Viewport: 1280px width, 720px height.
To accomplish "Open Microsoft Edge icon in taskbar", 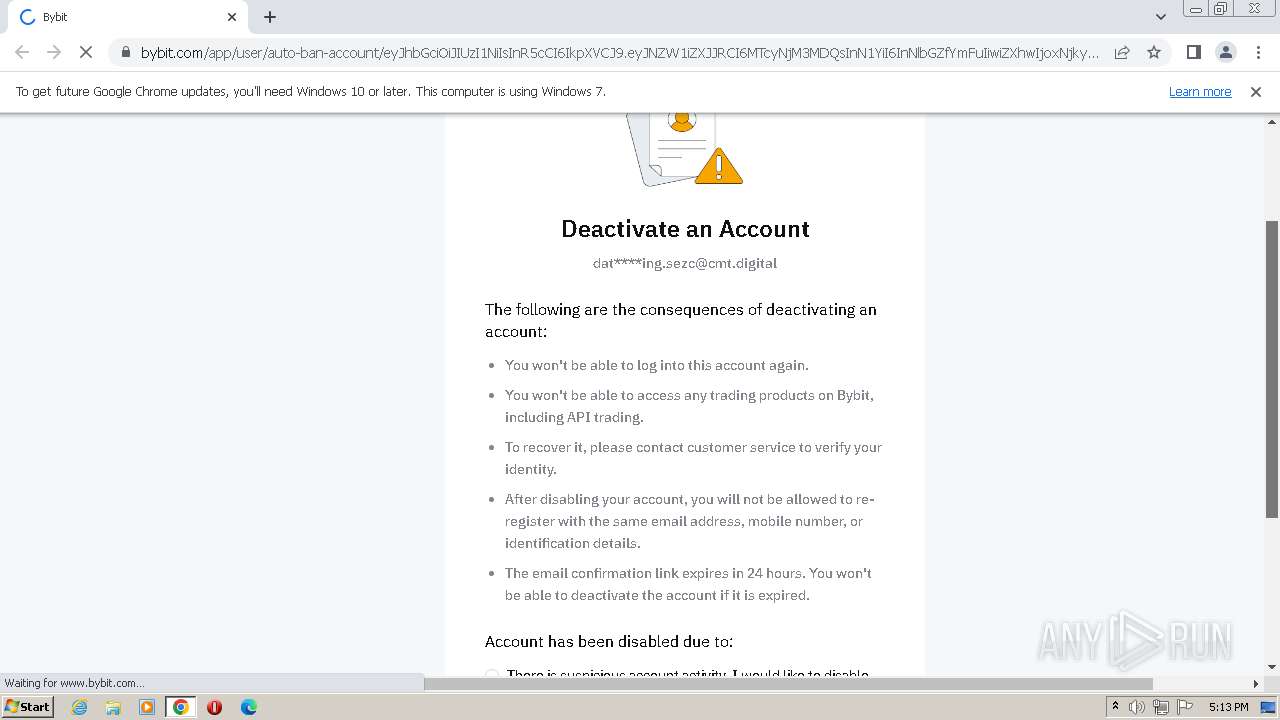I will (248, 707).
